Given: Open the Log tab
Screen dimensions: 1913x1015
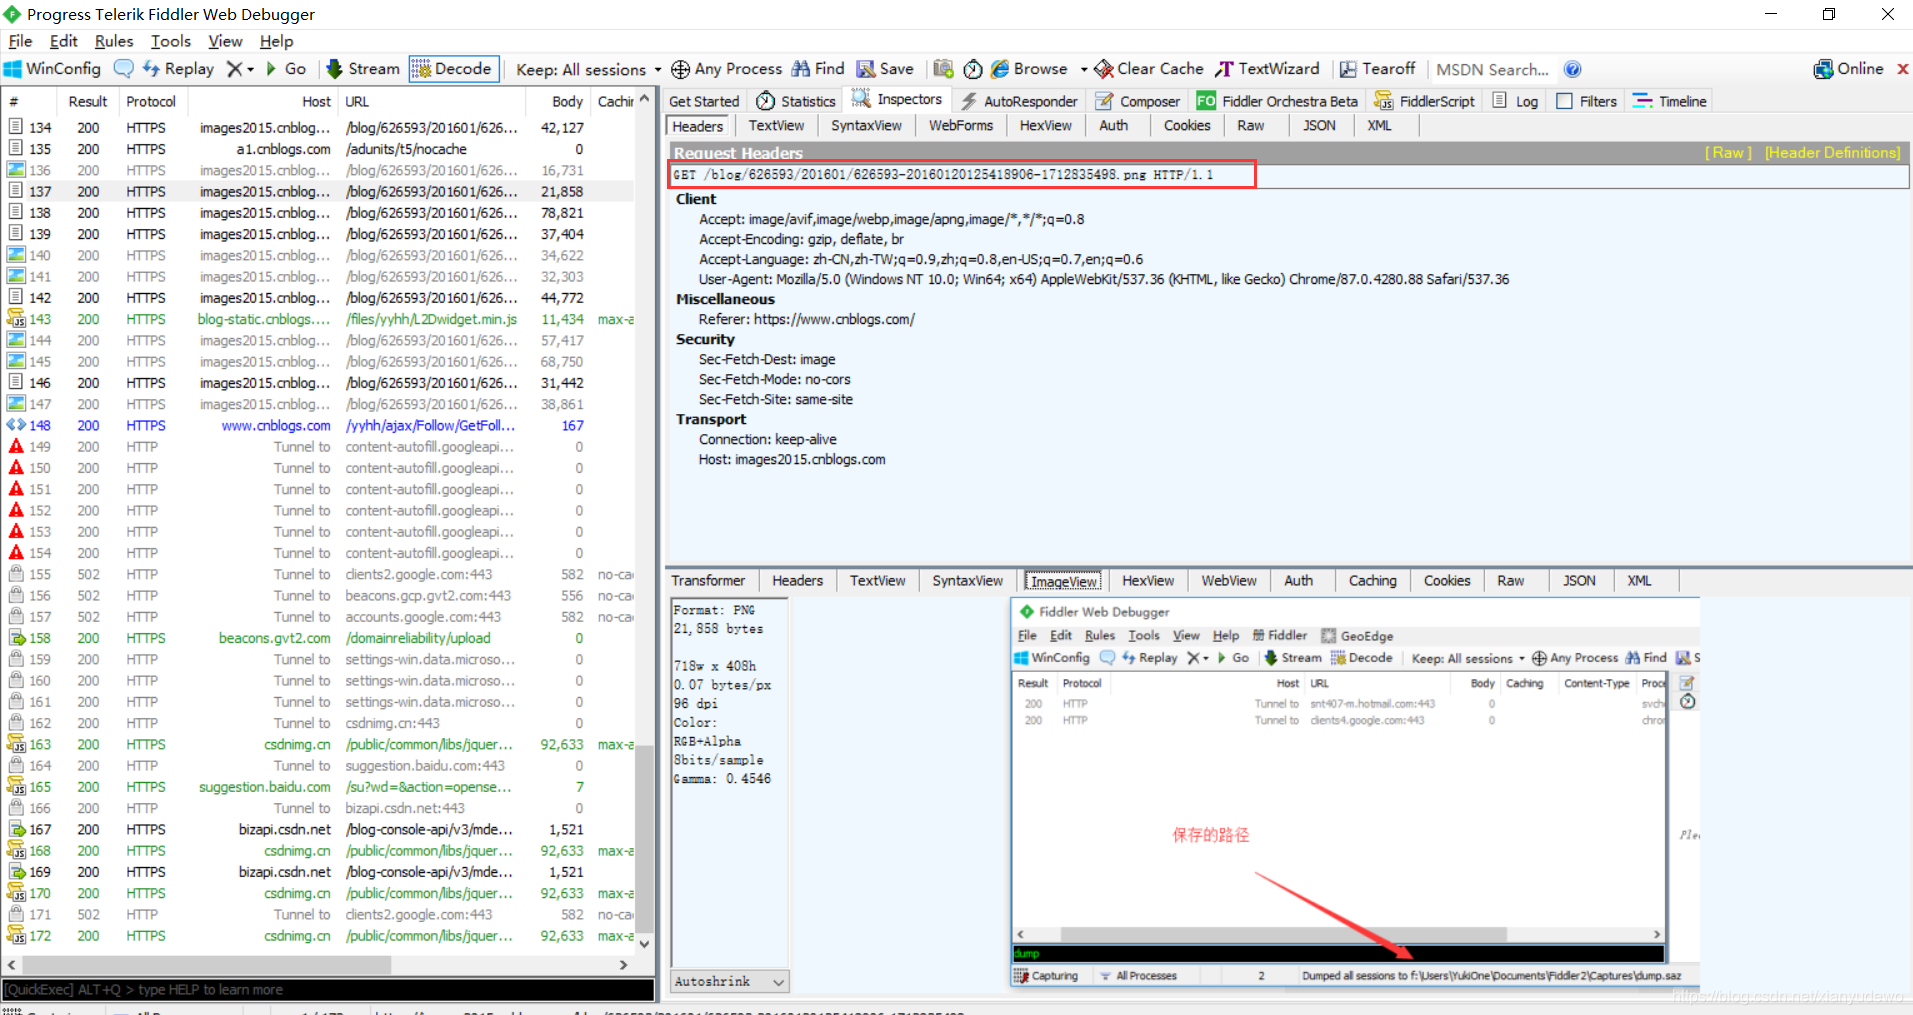Looking at the screenshot, I should click(1515, 101).
